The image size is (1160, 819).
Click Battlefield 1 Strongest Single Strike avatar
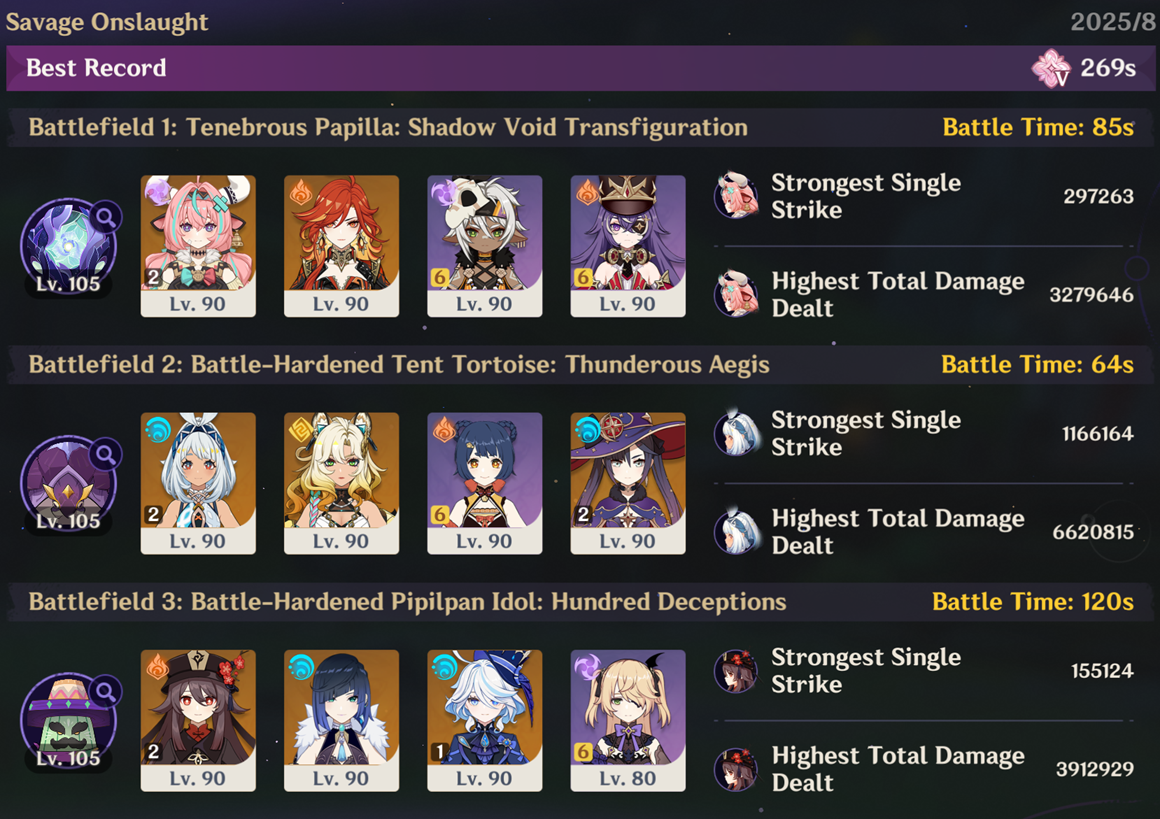736,196
